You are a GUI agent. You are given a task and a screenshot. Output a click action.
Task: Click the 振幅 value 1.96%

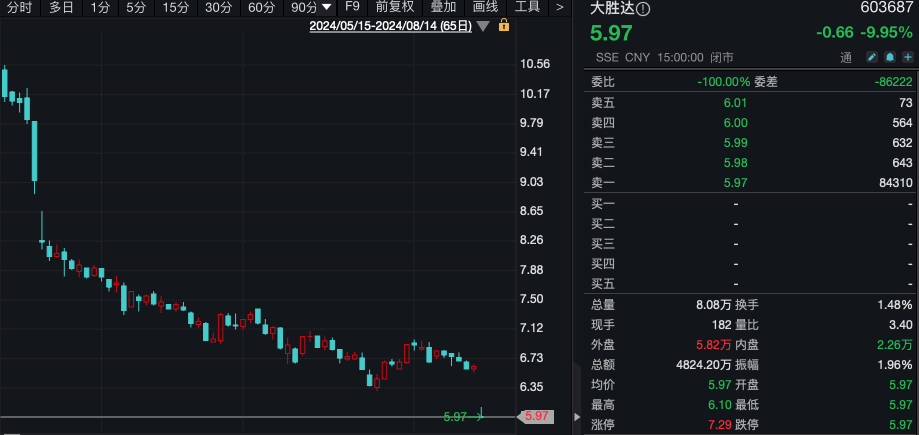(x=895, y=365)
